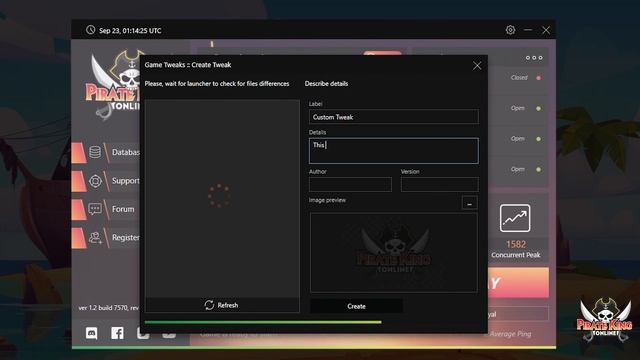
Task: Click the image preview browse button
Action: (x=469, y=203)
